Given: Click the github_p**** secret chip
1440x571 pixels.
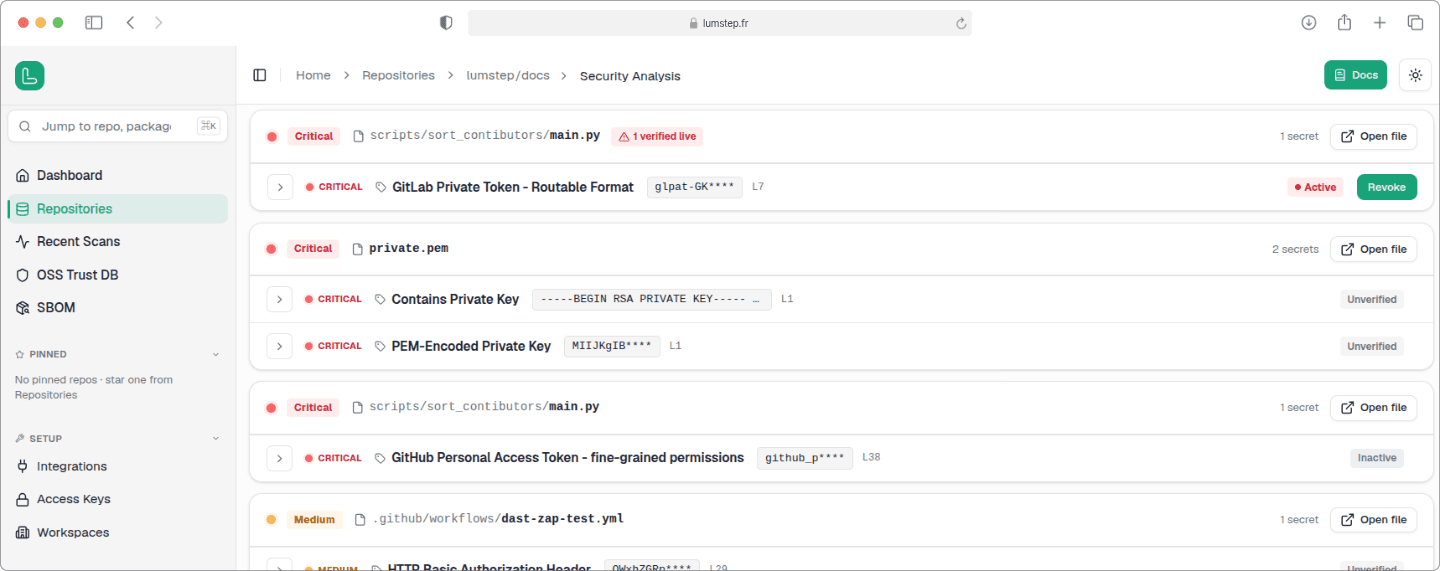Looking at the screenshot, I should click(x=805, y=458).
